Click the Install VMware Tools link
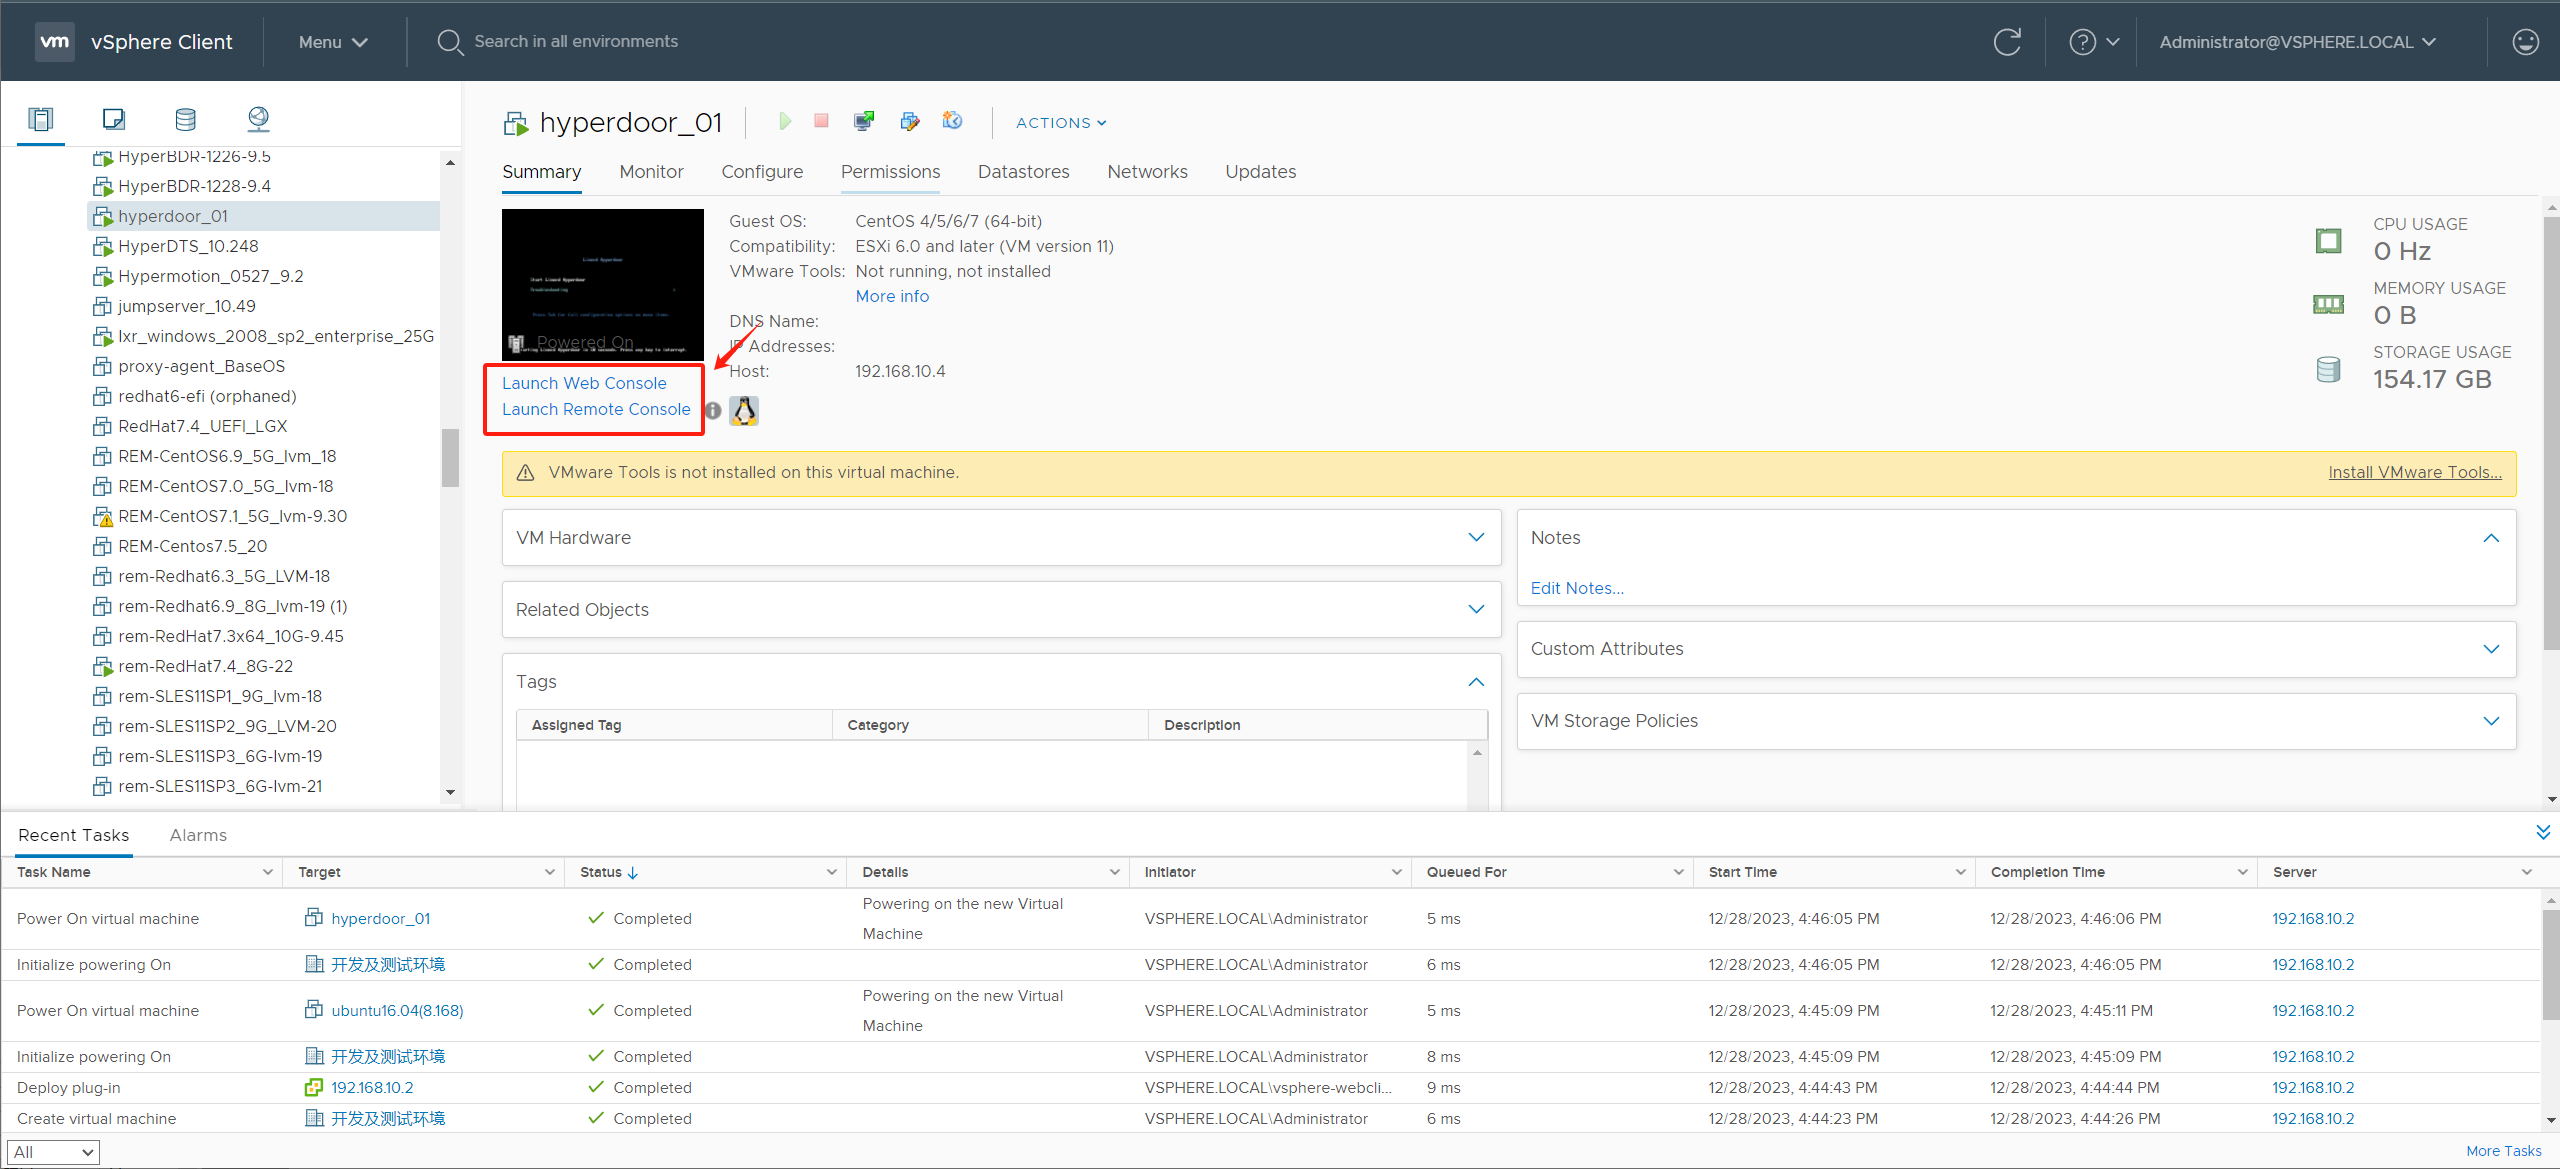This screenshot has width=2560, height=1169. (2414, 472)
